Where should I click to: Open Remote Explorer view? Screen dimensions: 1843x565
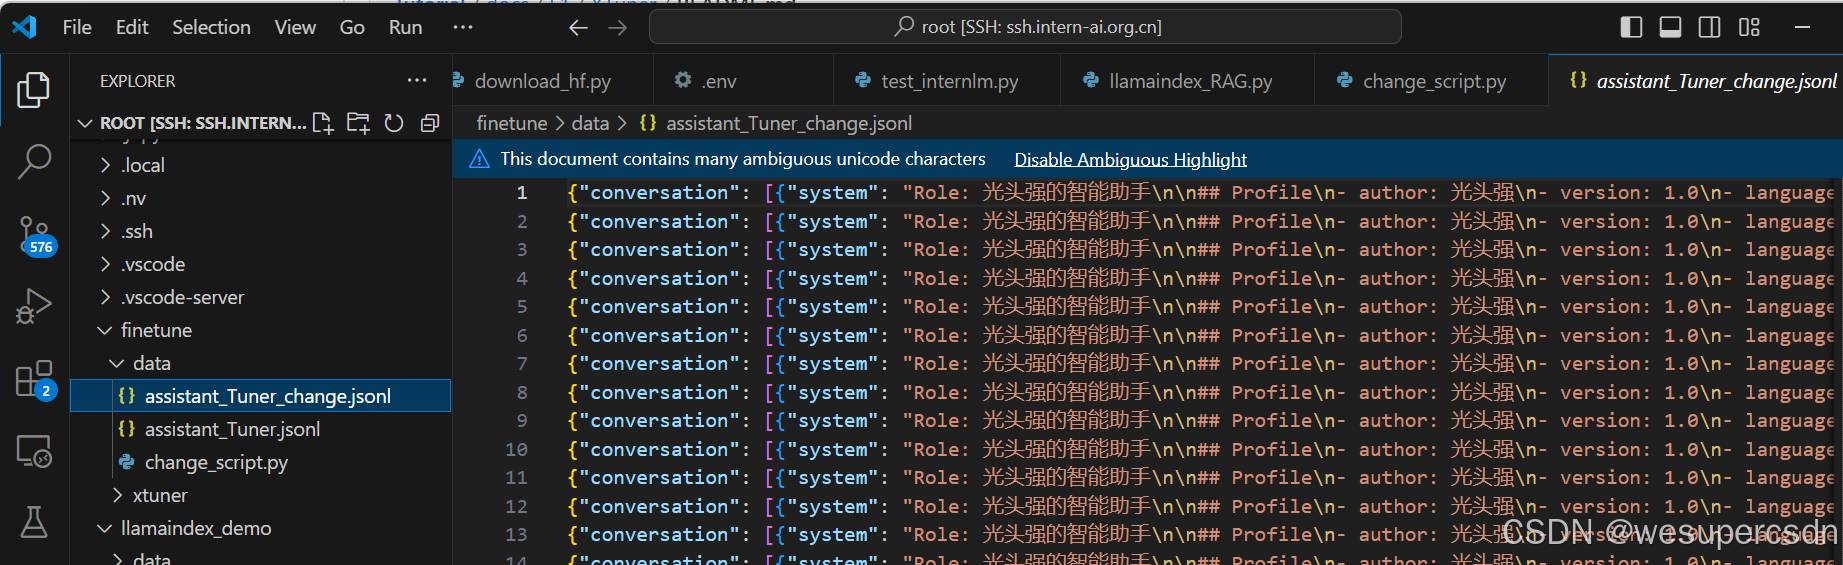pyautogui.click(x=34, y=452)
